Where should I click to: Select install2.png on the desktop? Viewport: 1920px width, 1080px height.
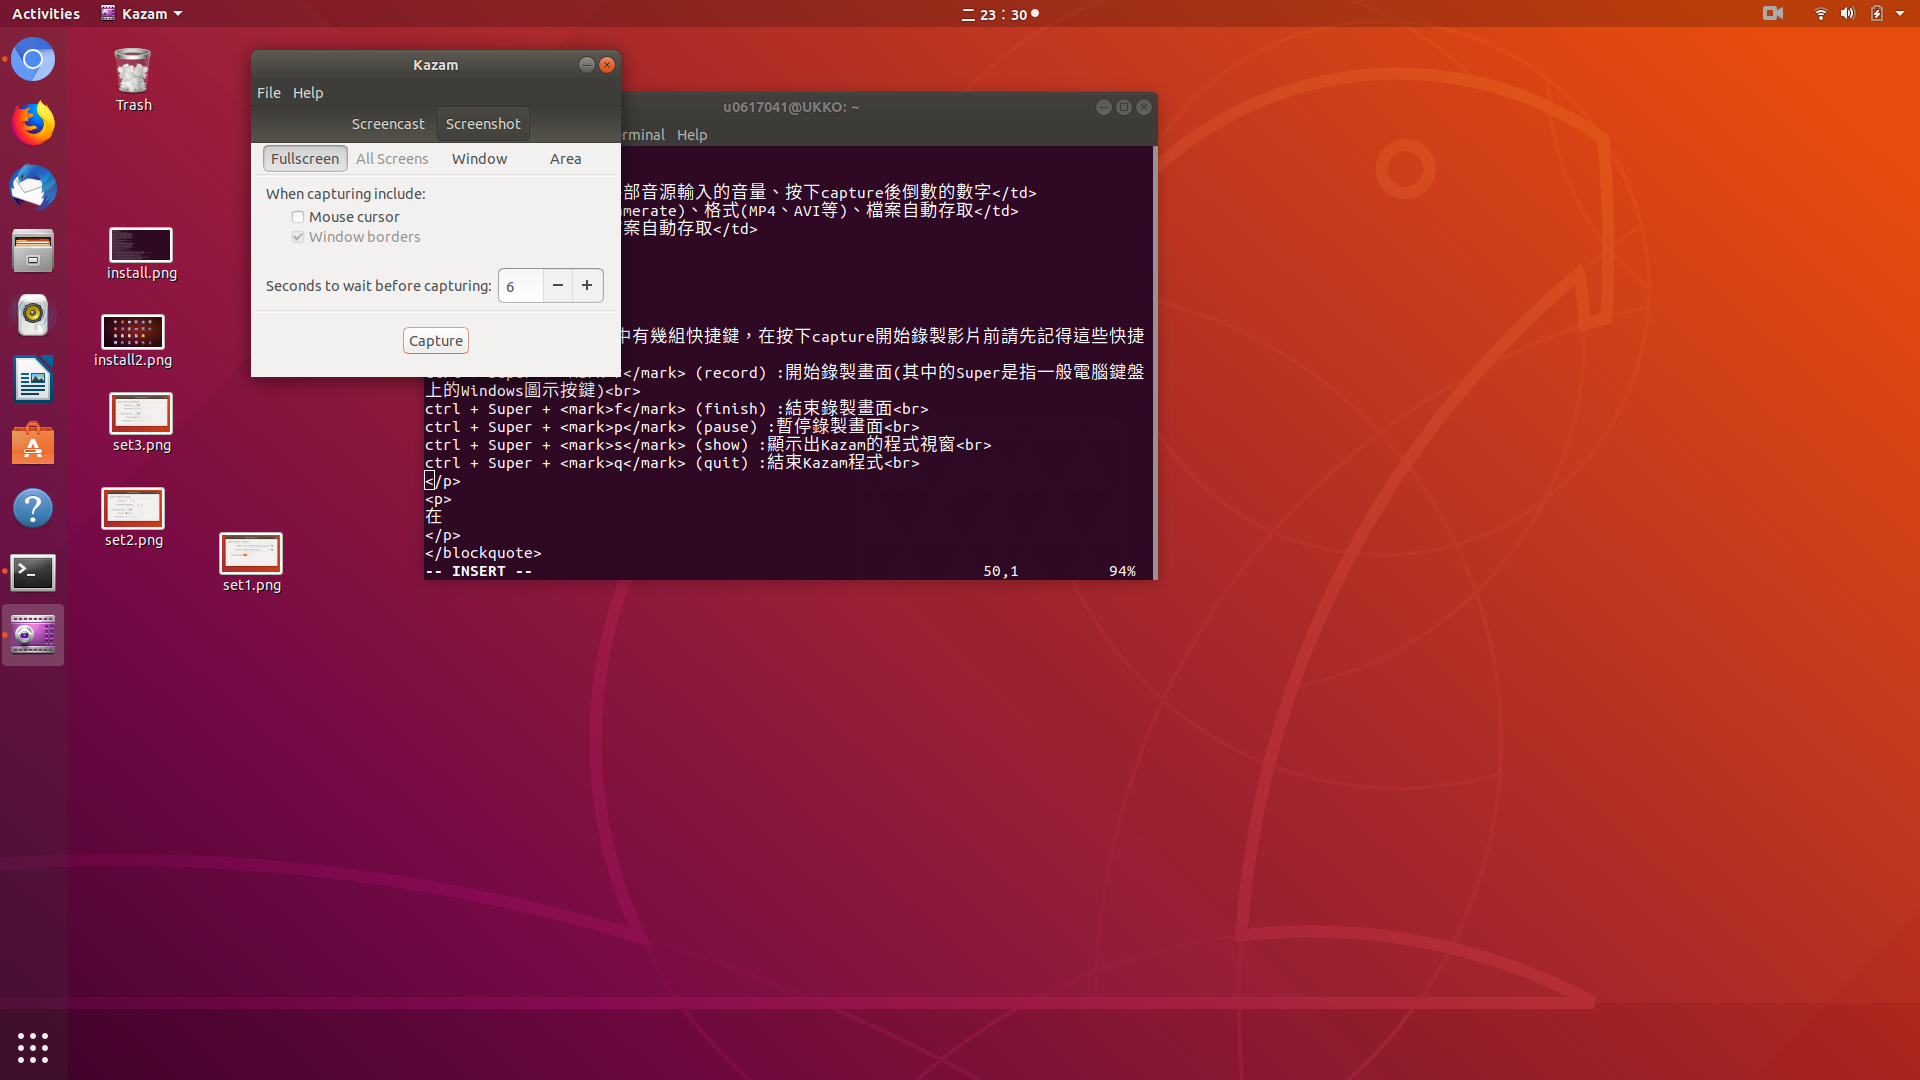click(x=133, y=341)
